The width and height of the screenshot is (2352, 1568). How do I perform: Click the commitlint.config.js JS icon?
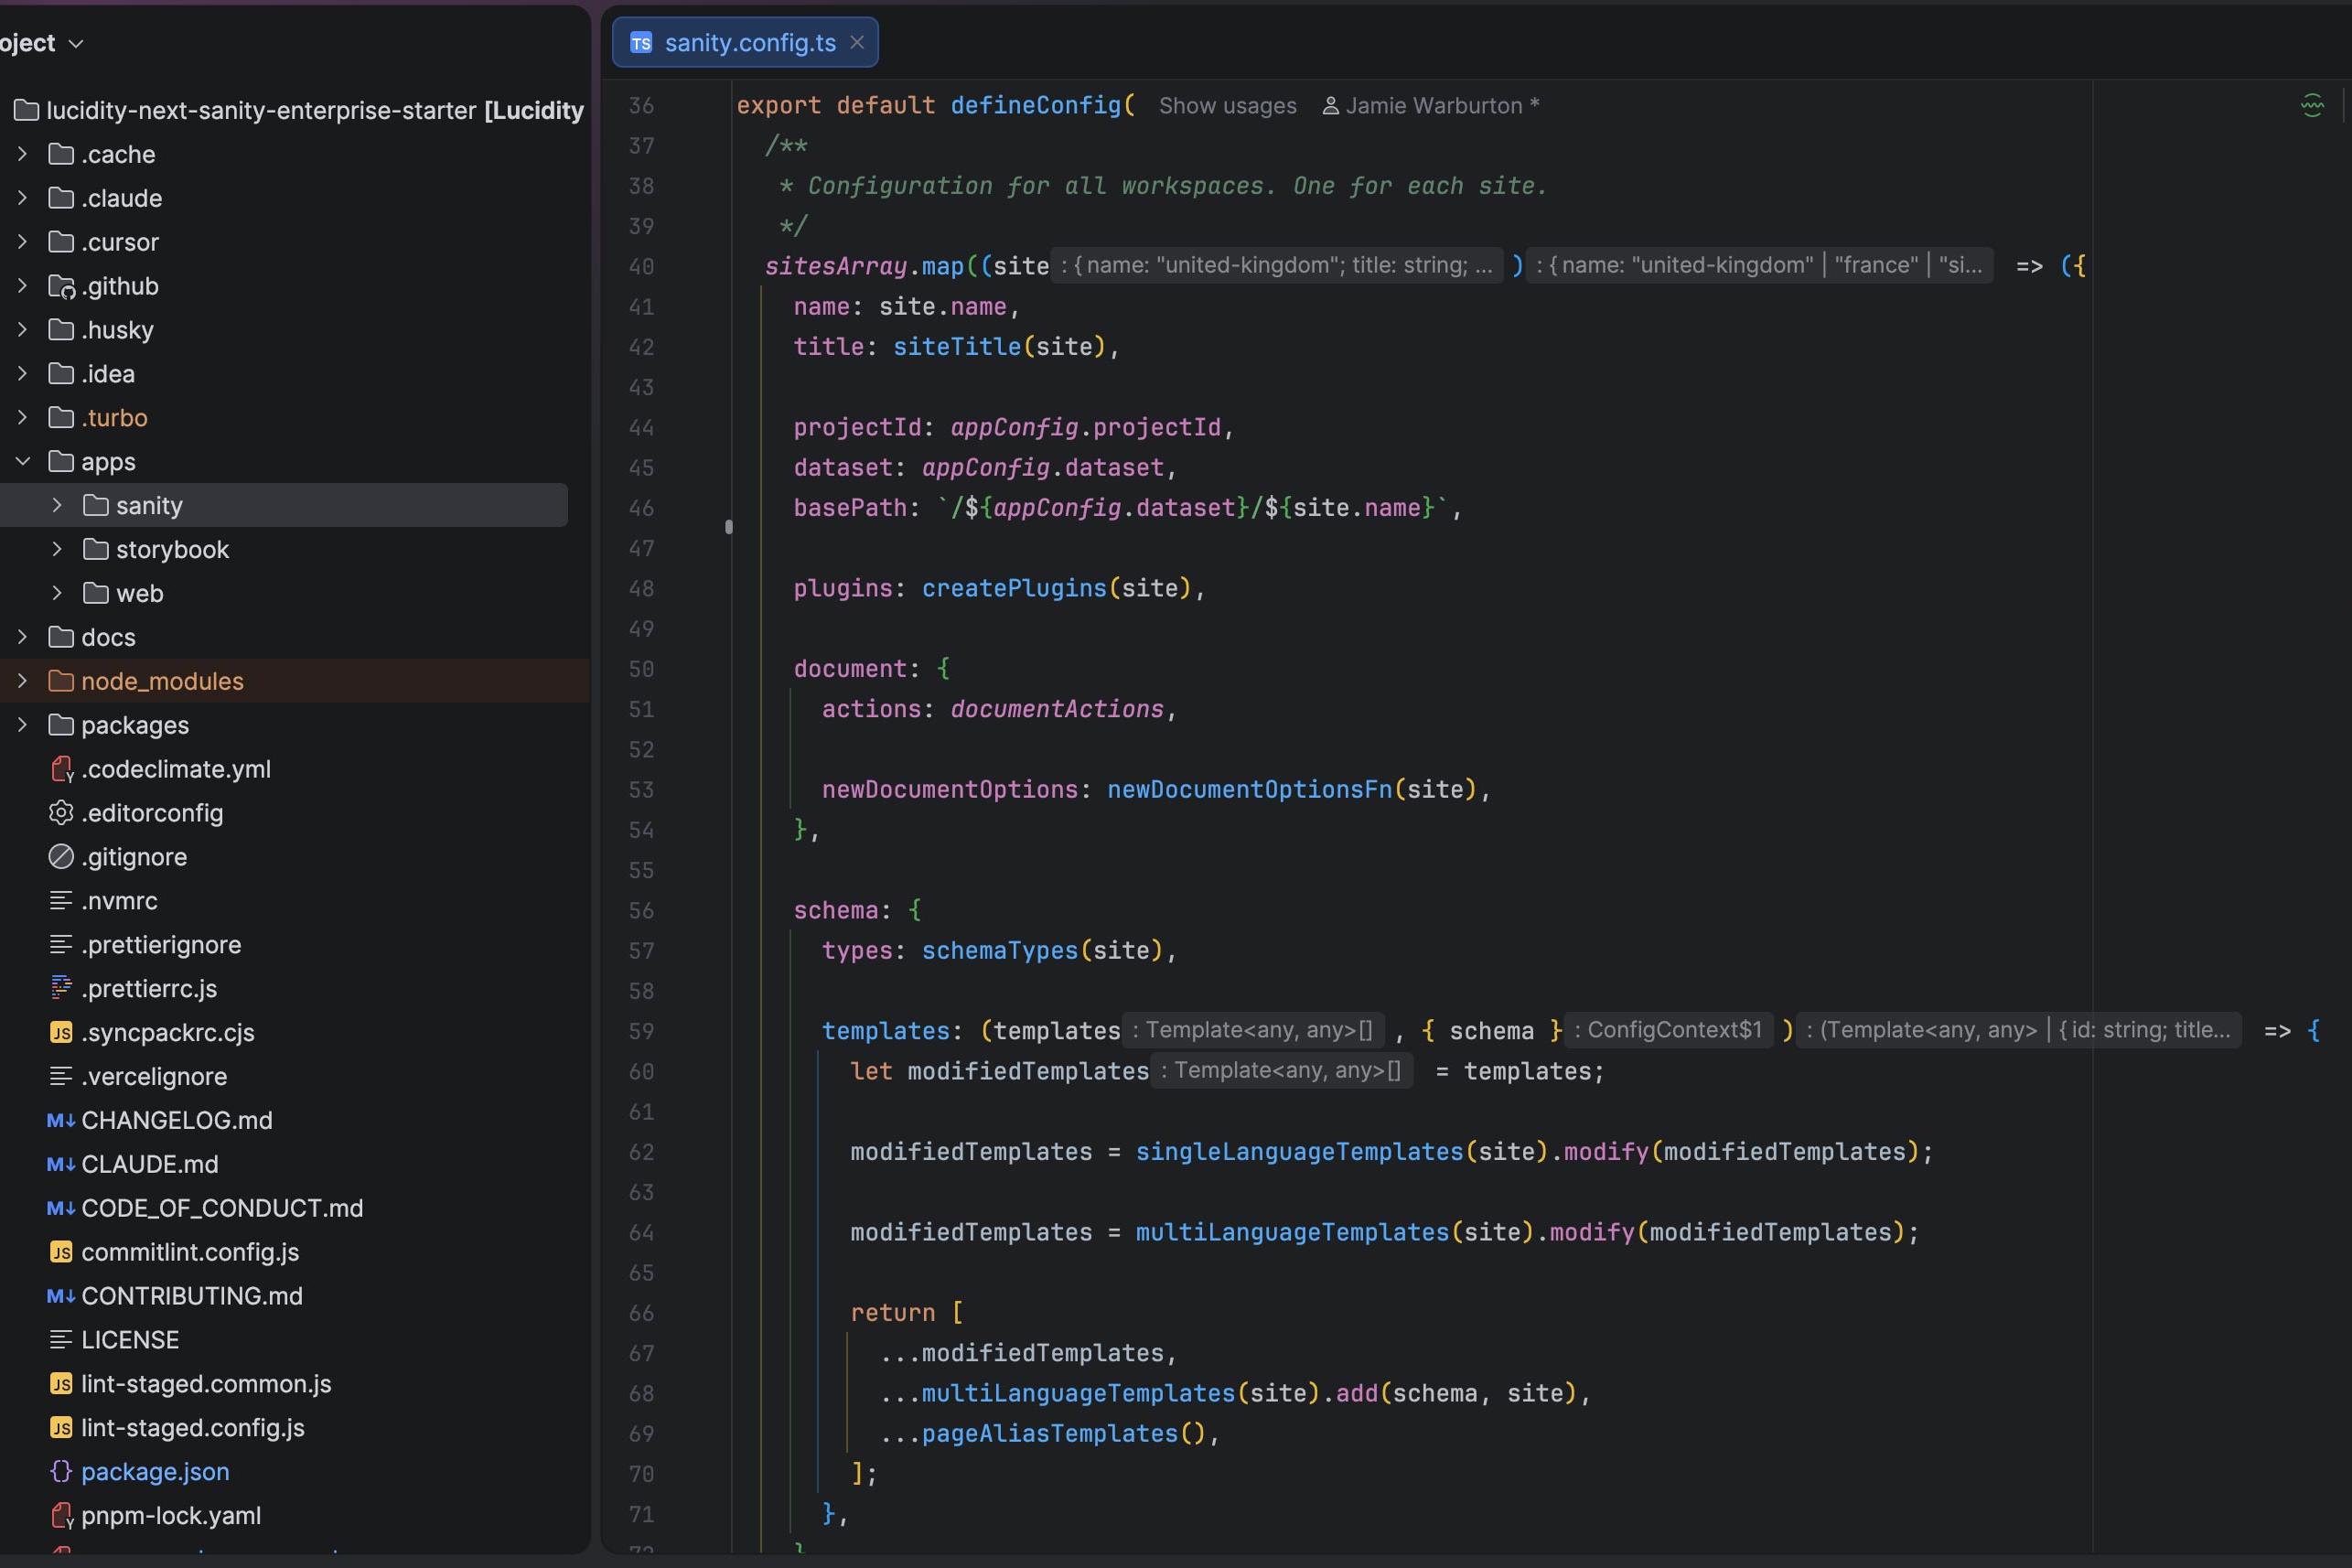point(61,1252)
